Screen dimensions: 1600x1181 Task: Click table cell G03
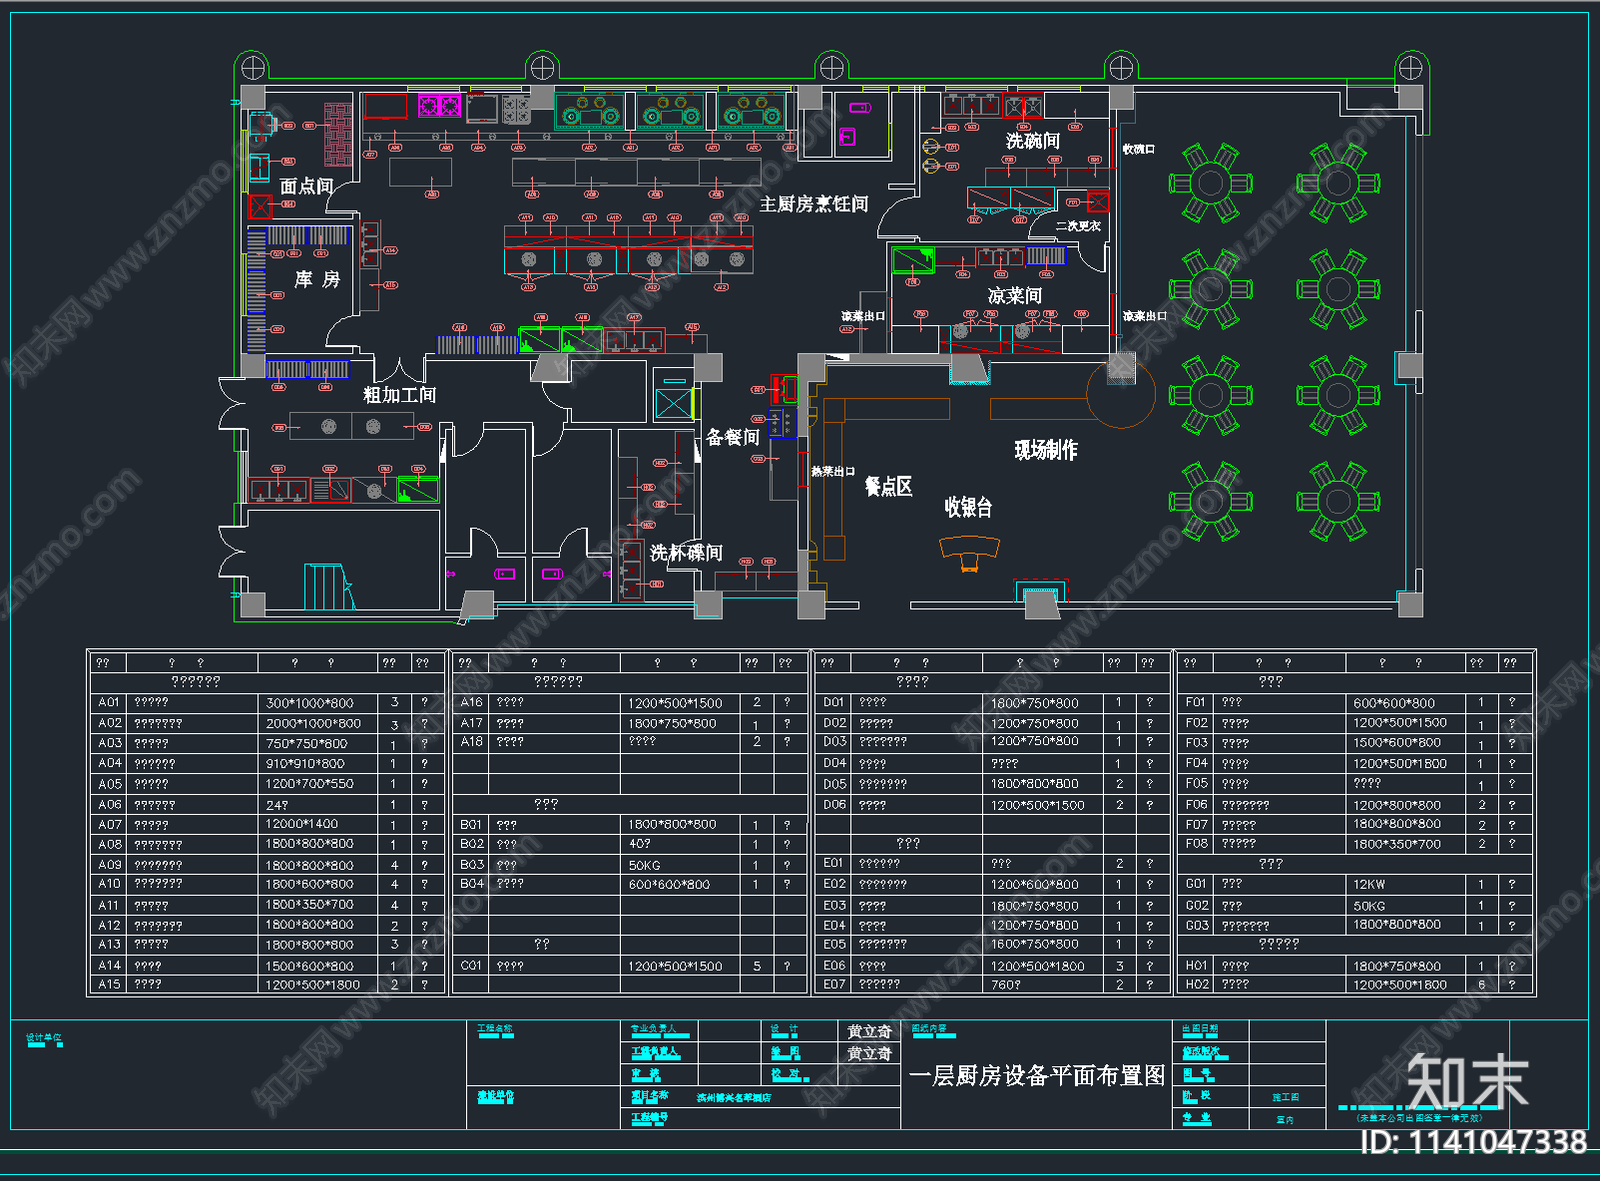tap(1196, 925)
